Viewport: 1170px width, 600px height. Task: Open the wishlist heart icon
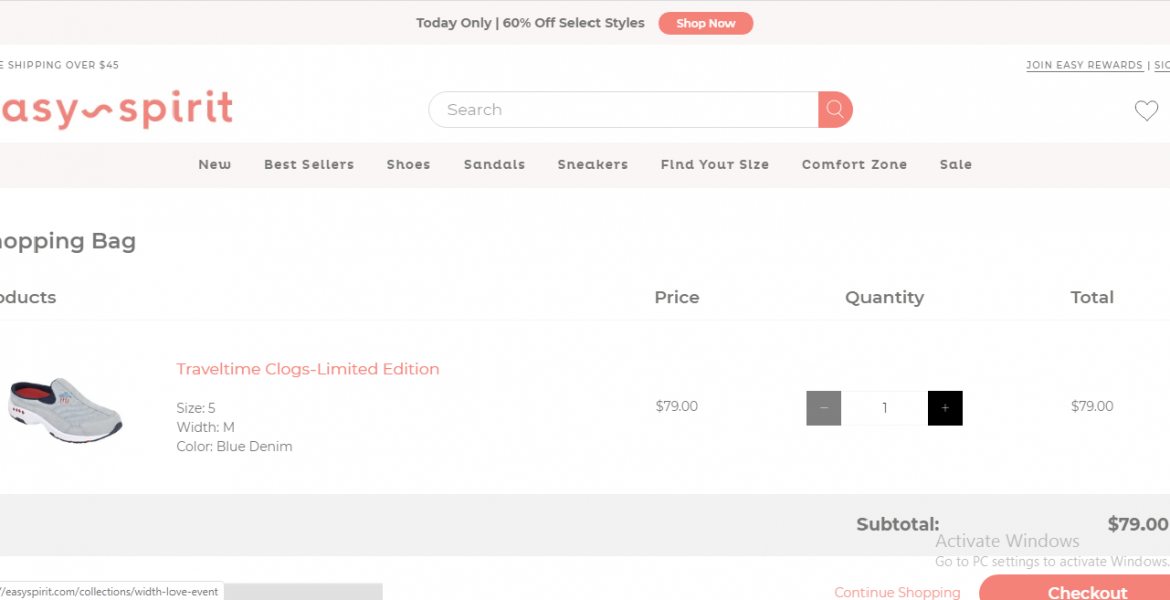pos(1146,111)
